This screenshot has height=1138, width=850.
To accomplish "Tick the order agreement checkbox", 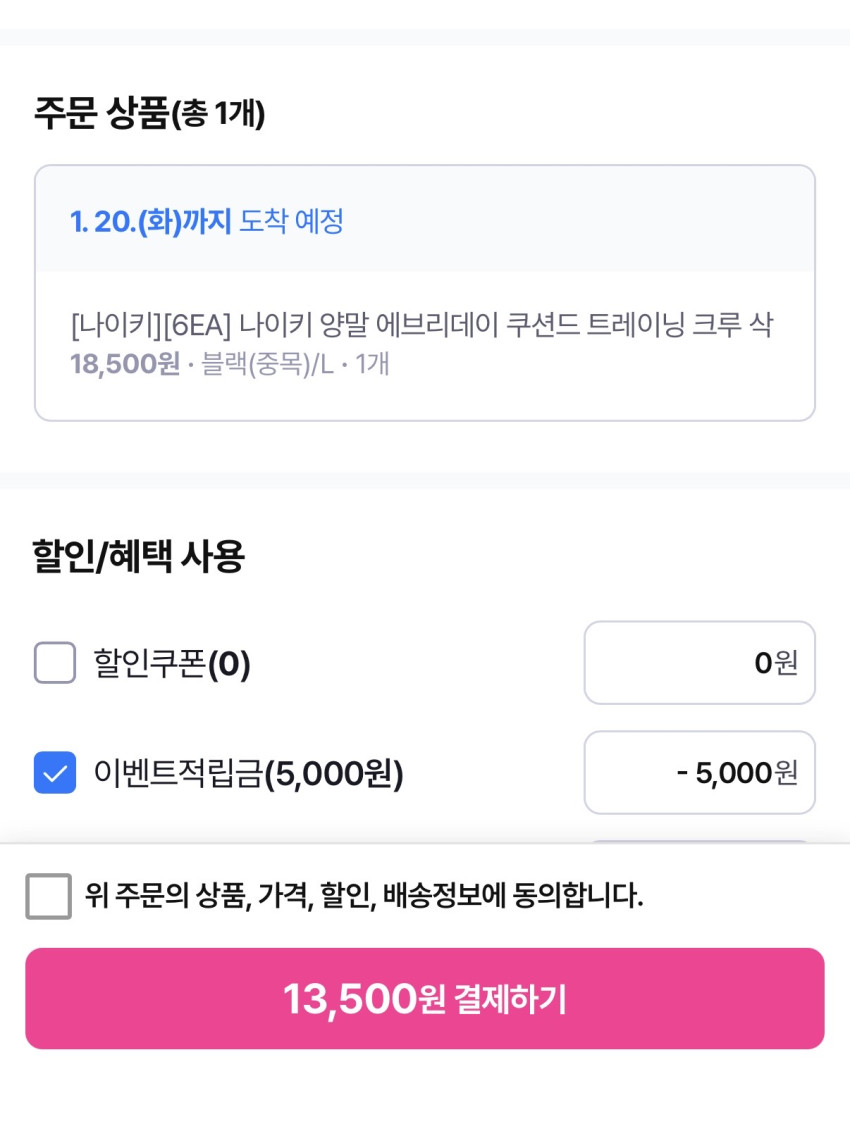I will tap(49, 896).
